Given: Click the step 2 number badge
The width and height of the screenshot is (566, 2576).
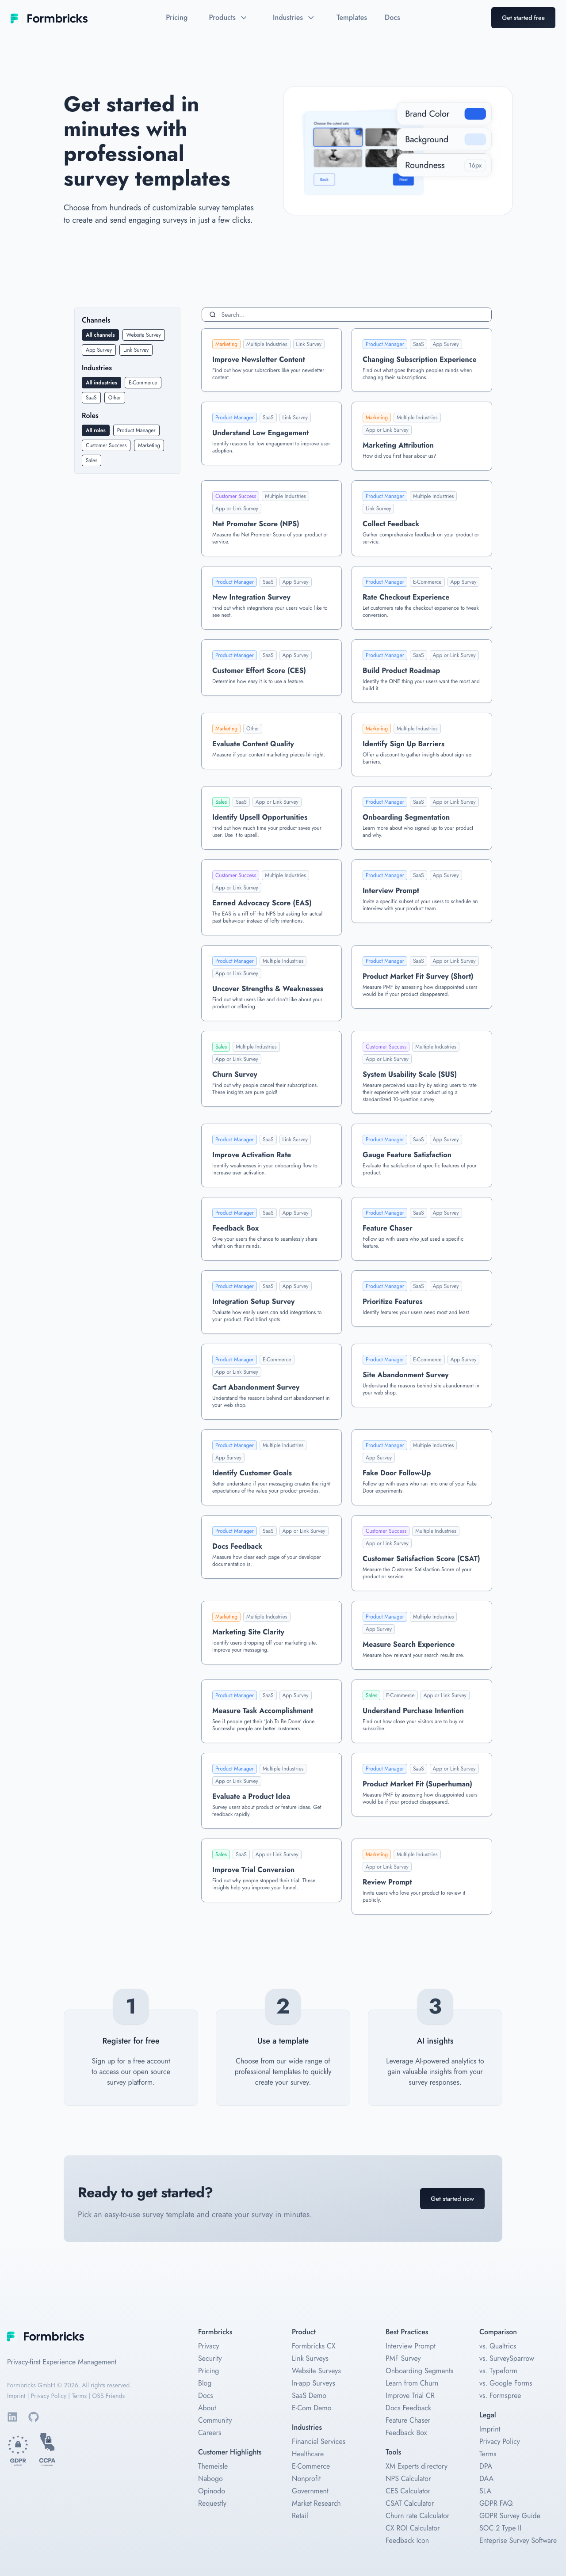Looking at the screenshot, I should [x=283, y=2006].
